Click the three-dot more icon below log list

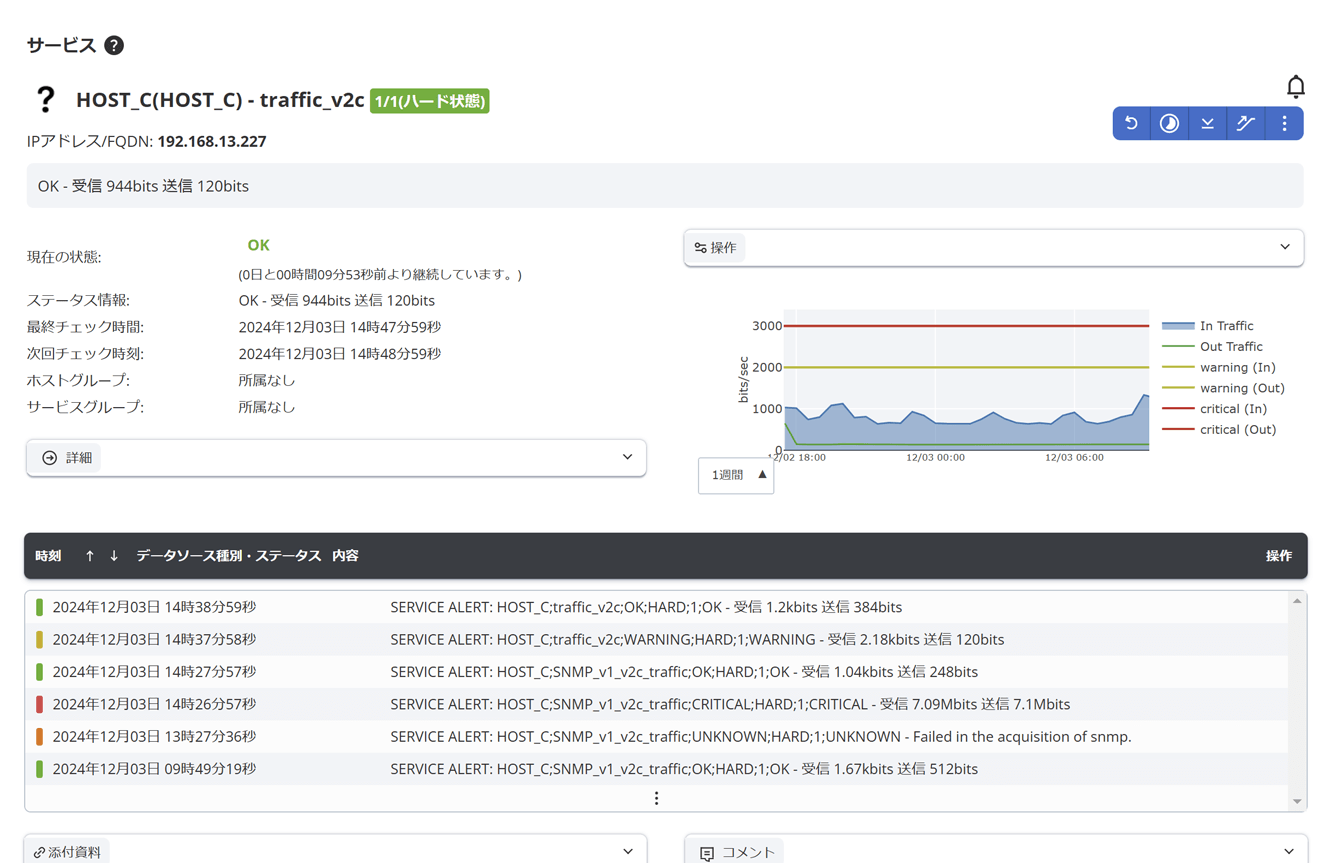[656, 798]
